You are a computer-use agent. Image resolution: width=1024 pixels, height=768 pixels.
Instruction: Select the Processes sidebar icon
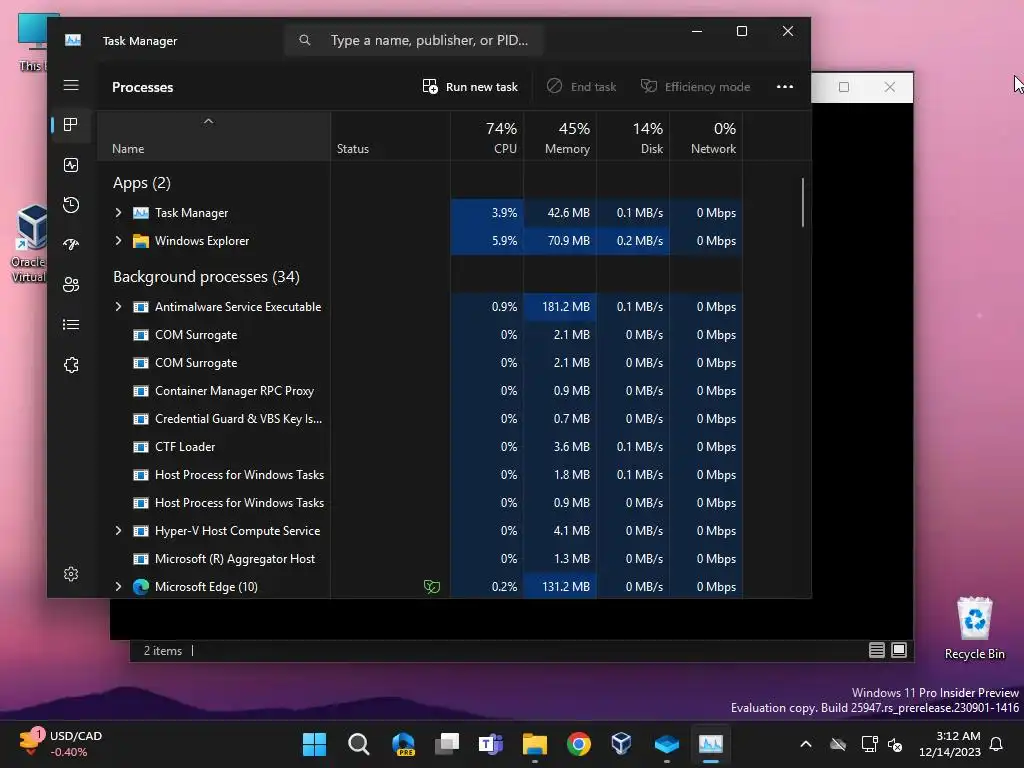[71, 125]
